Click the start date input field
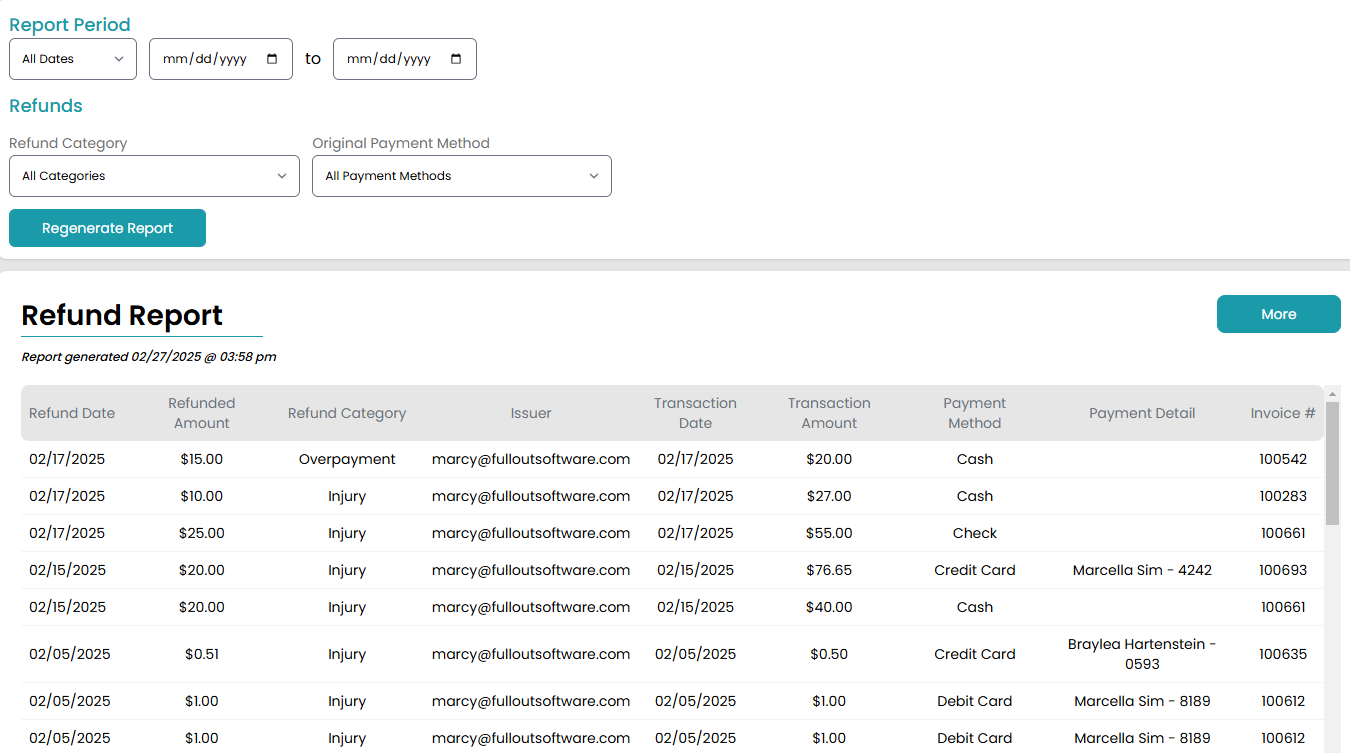1350x753 pixels. tap(205, 59)
